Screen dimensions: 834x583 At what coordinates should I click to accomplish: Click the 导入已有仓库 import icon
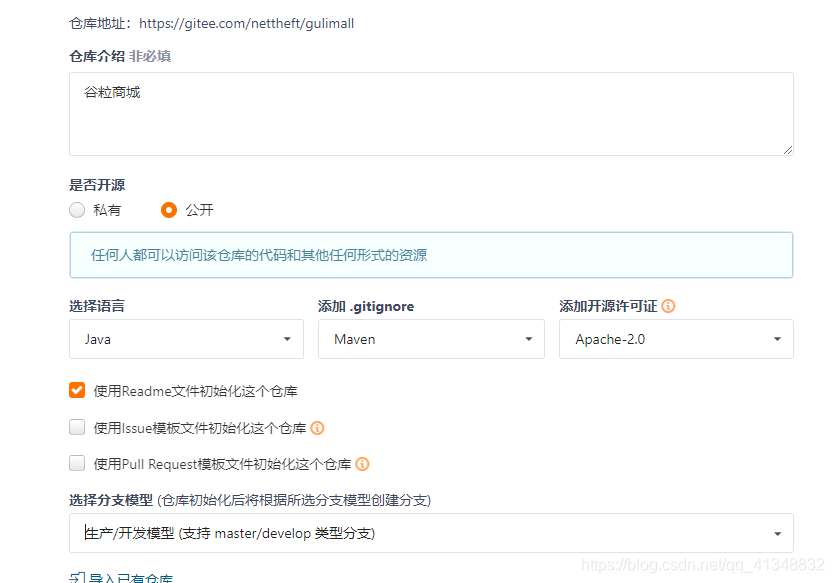click(78, 578)
